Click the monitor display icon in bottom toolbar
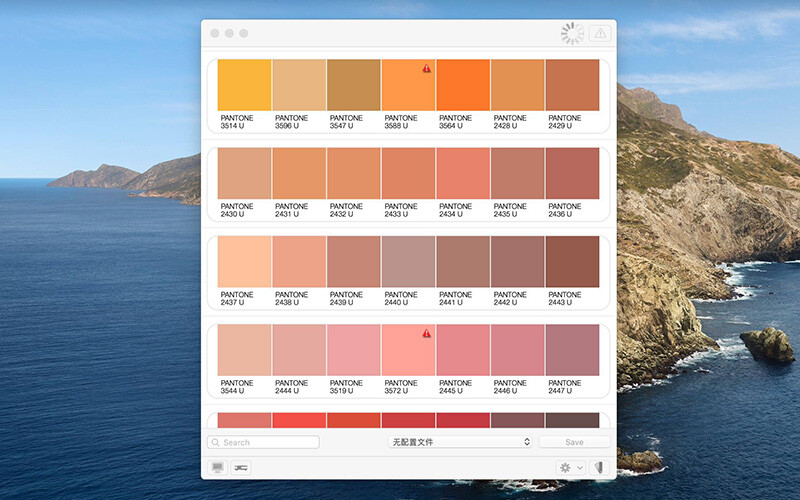Image resolution: width=800 pixels, height=500 pixels. [x=218, y=467]
